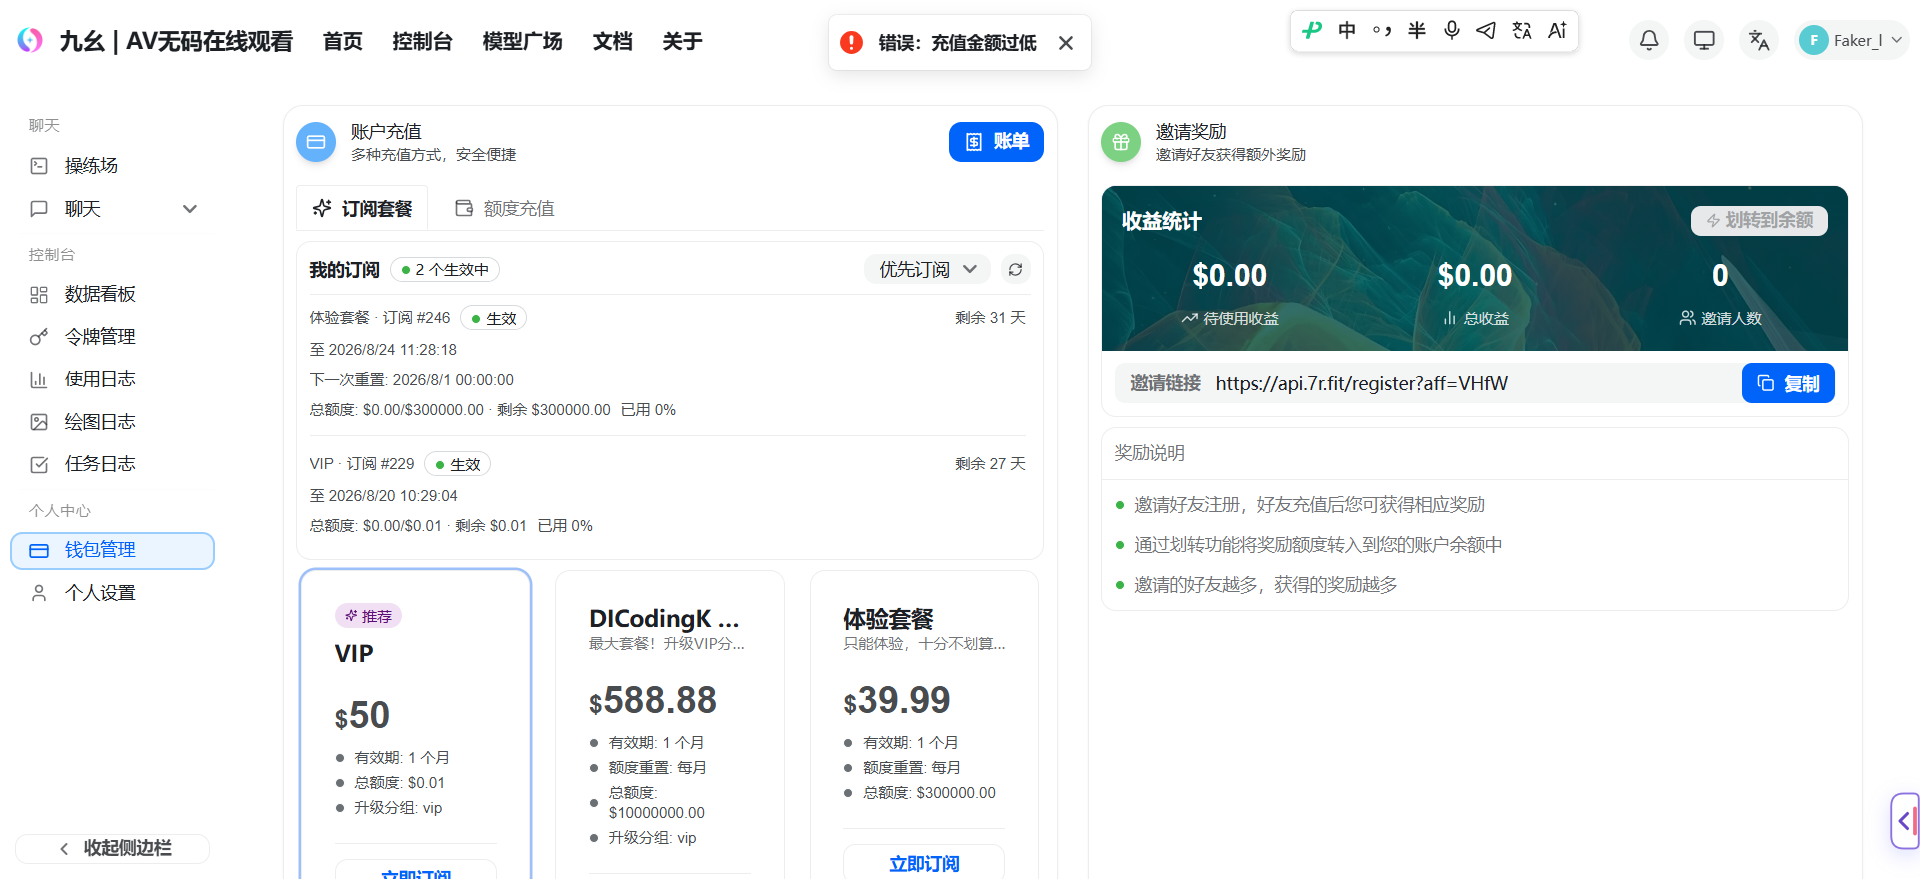The width and height of the screenshot is (1920, 879).
Task: Click the 奖励说明 heading
Action: tap(1150, 453)
